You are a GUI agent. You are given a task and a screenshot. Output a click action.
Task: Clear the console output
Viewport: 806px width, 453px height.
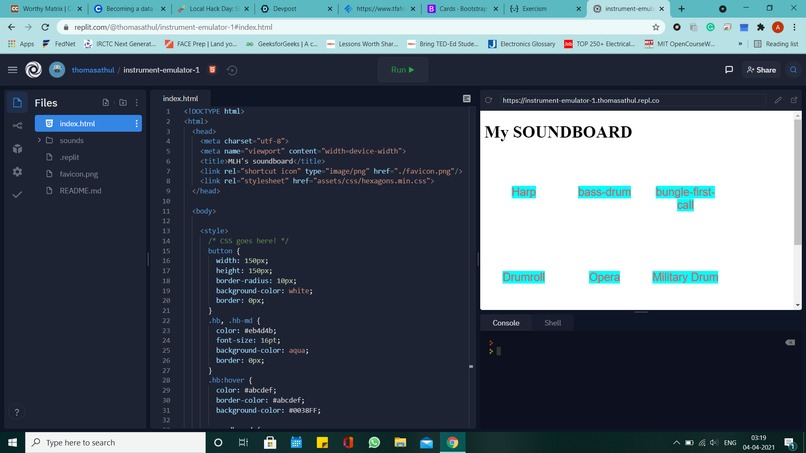point(790,342)
